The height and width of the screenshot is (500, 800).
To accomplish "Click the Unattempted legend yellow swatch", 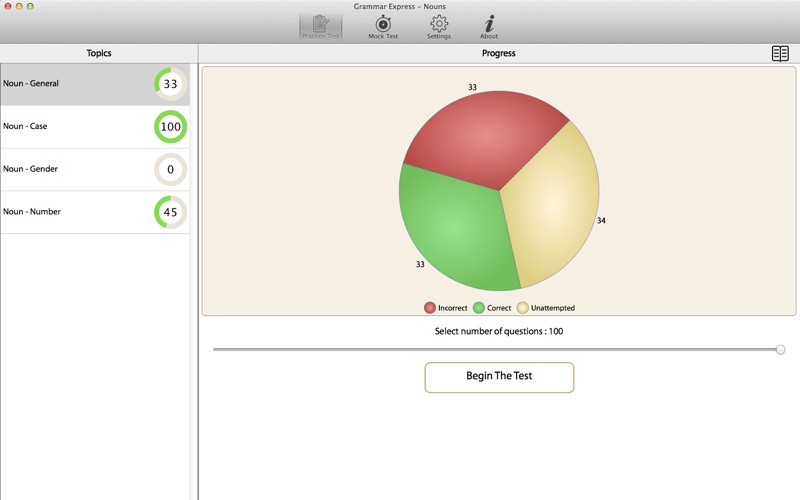I will coord(522,308).
